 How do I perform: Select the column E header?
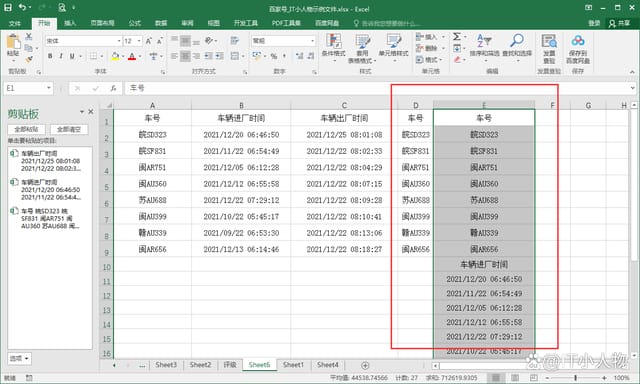pyautogui.click(x=484, y=105)
